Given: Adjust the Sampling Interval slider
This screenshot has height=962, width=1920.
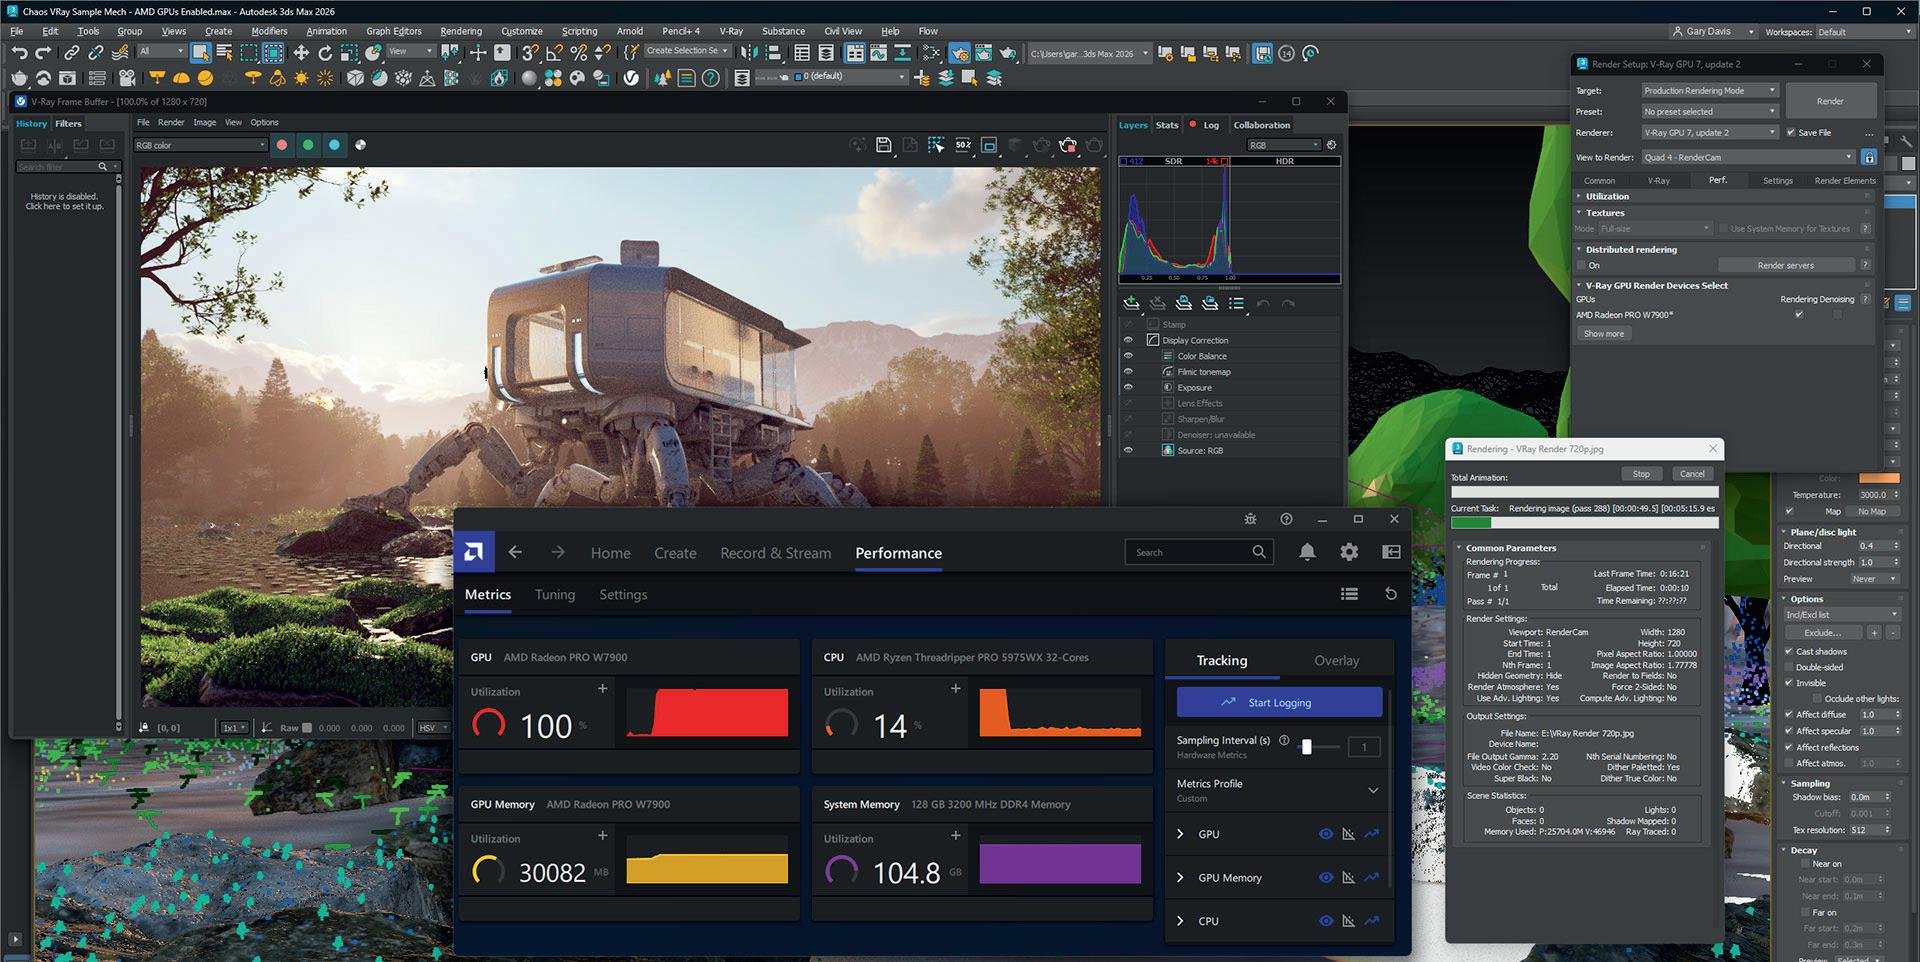Looking at the screenshot, I should point(1306,747).
